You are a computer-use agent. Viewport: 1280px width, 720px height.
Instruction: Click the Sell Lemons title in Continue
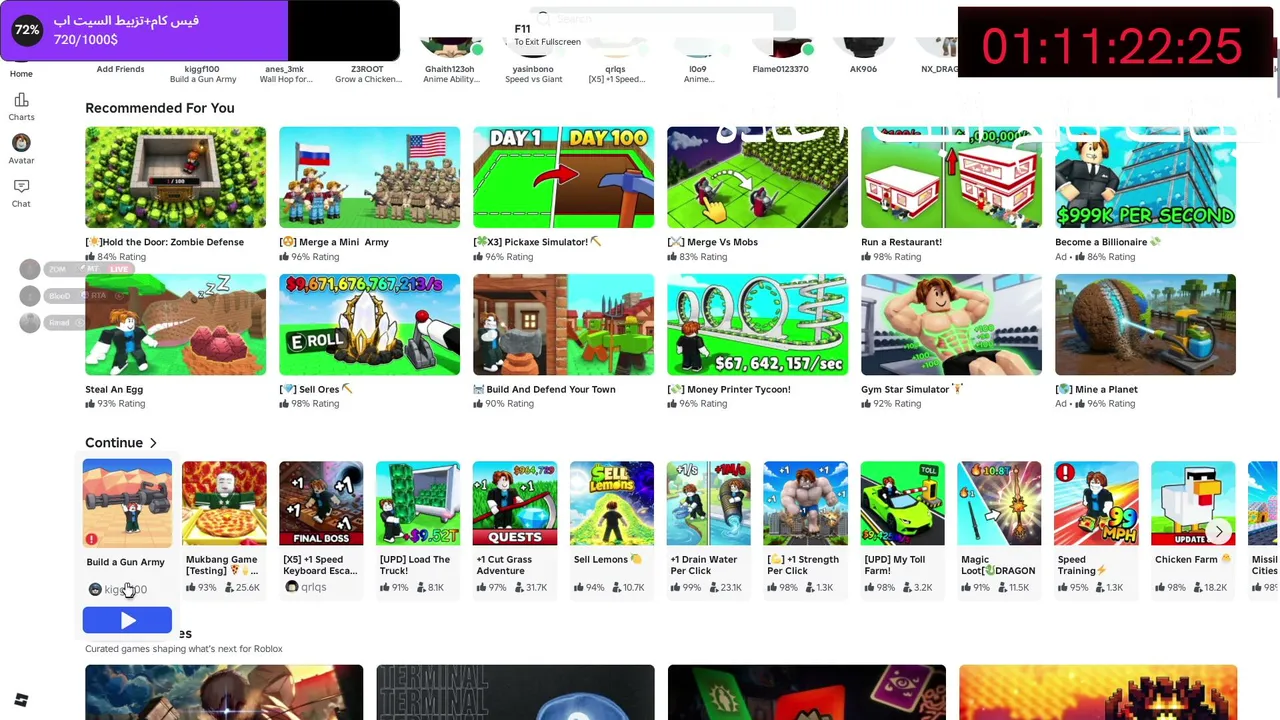click(608, 560)
